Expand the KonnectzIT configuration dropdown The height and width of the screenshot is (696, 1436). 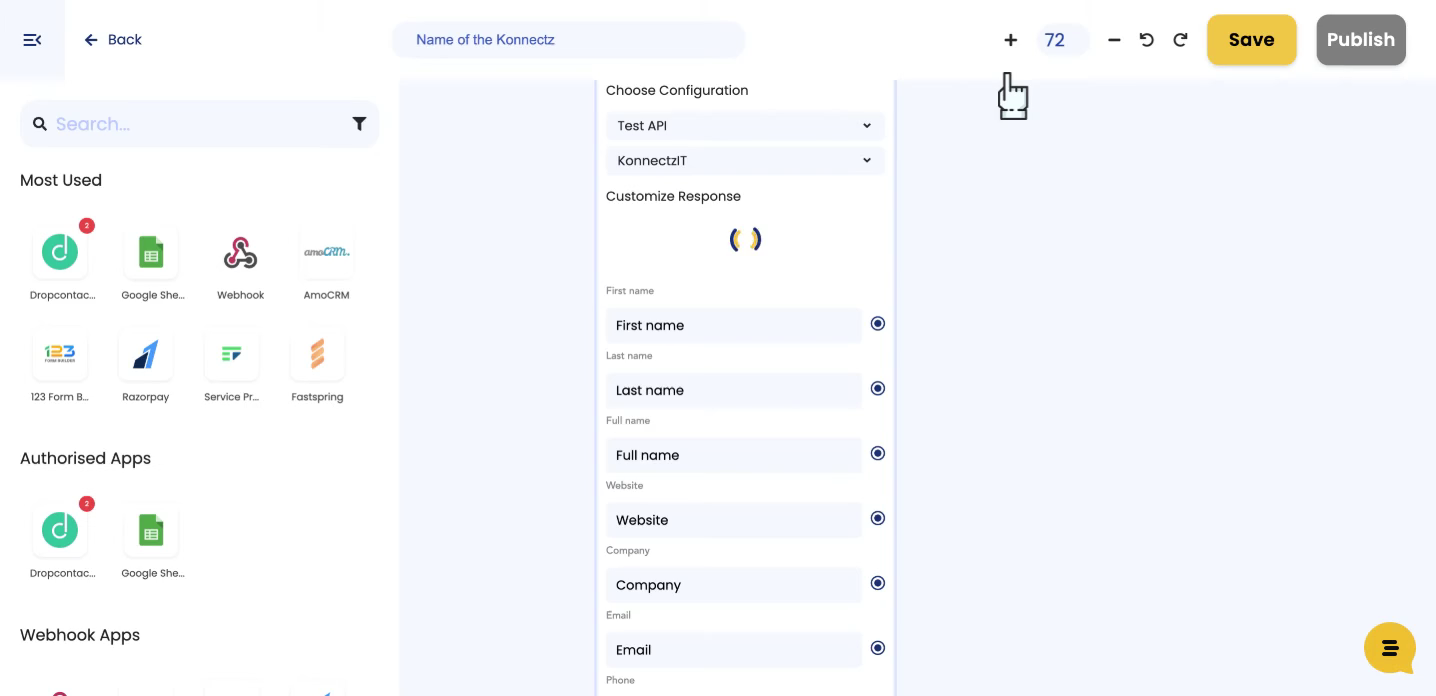pos(745,161)
